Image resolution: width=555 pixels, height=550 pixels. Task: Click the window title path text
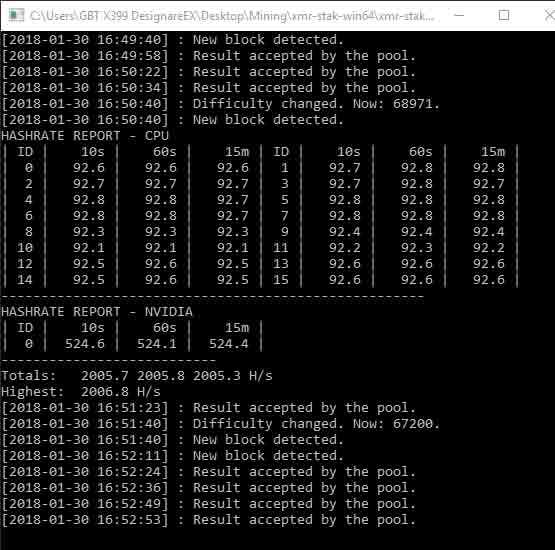(x=232, y=16)
